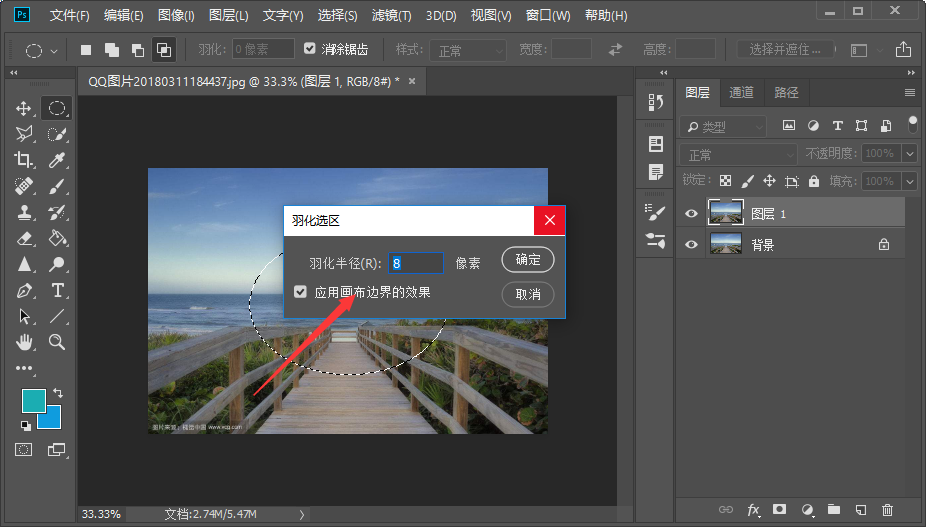Switch to the 通道 tab

point(741,93)
